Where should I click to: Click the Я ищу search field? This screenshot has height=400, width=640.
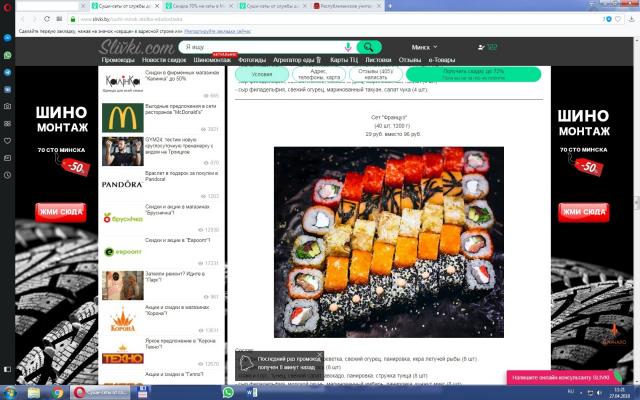[262, 47]
